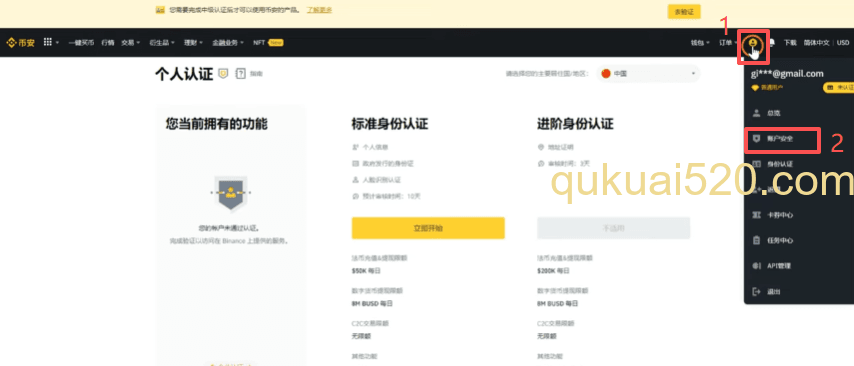
Task: Click the 币安 Binance logo
Action: point(20,42)
